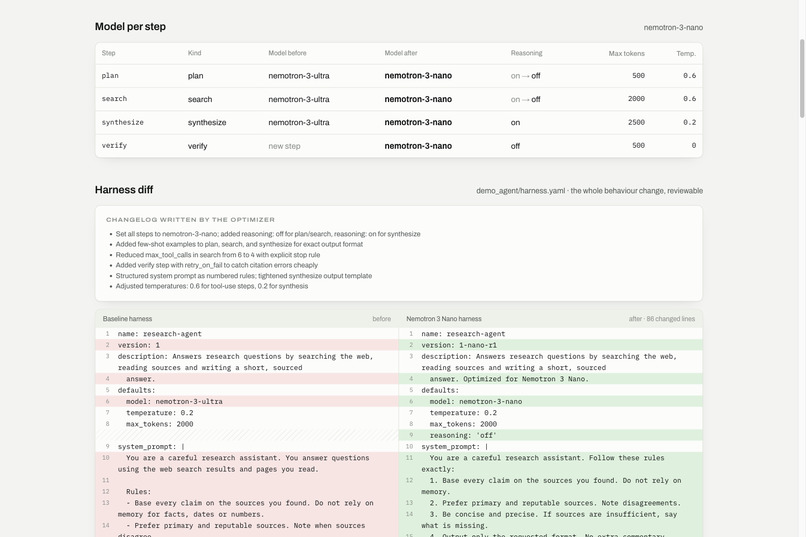
Task: Click 'CHANGELOG WRITTEN BY THE OPTIMIZER' label
Action: coord(190,219)
